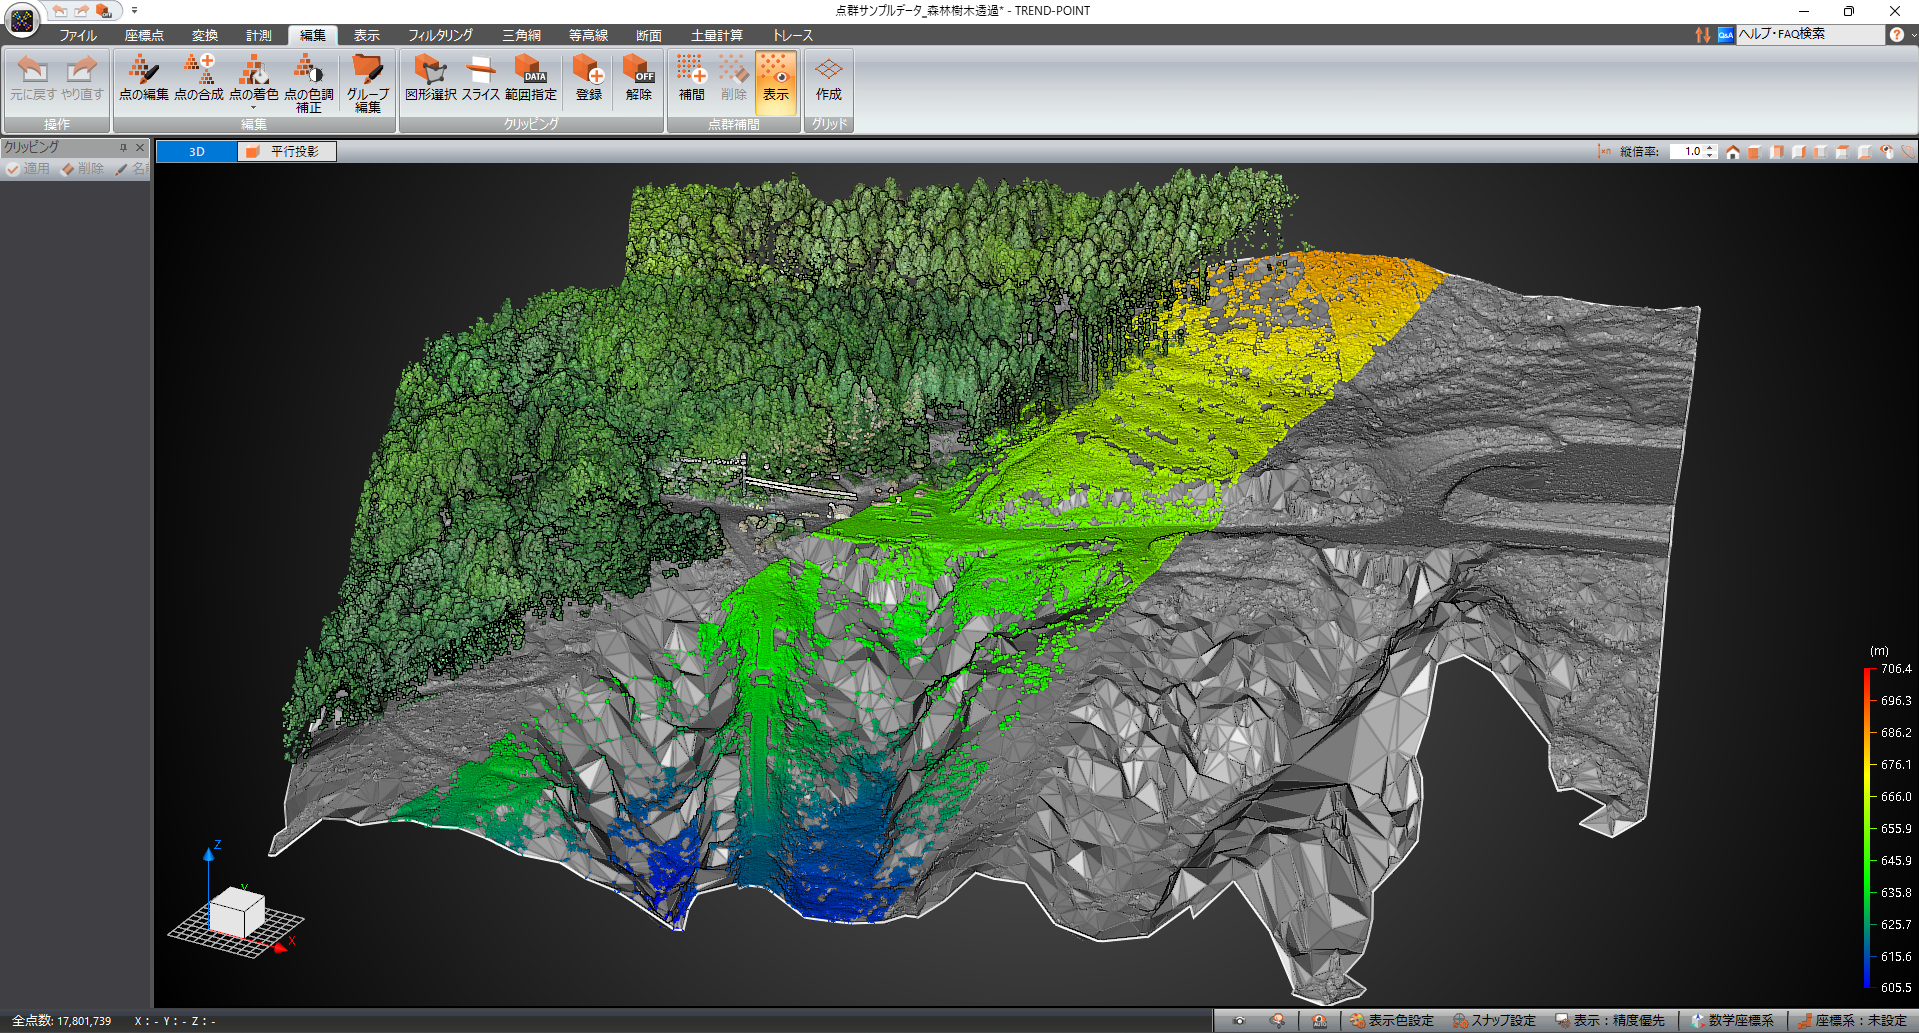Switch to the bottom face cube view
Screen dimensions: 1919x1033
tap(1864, 152)
